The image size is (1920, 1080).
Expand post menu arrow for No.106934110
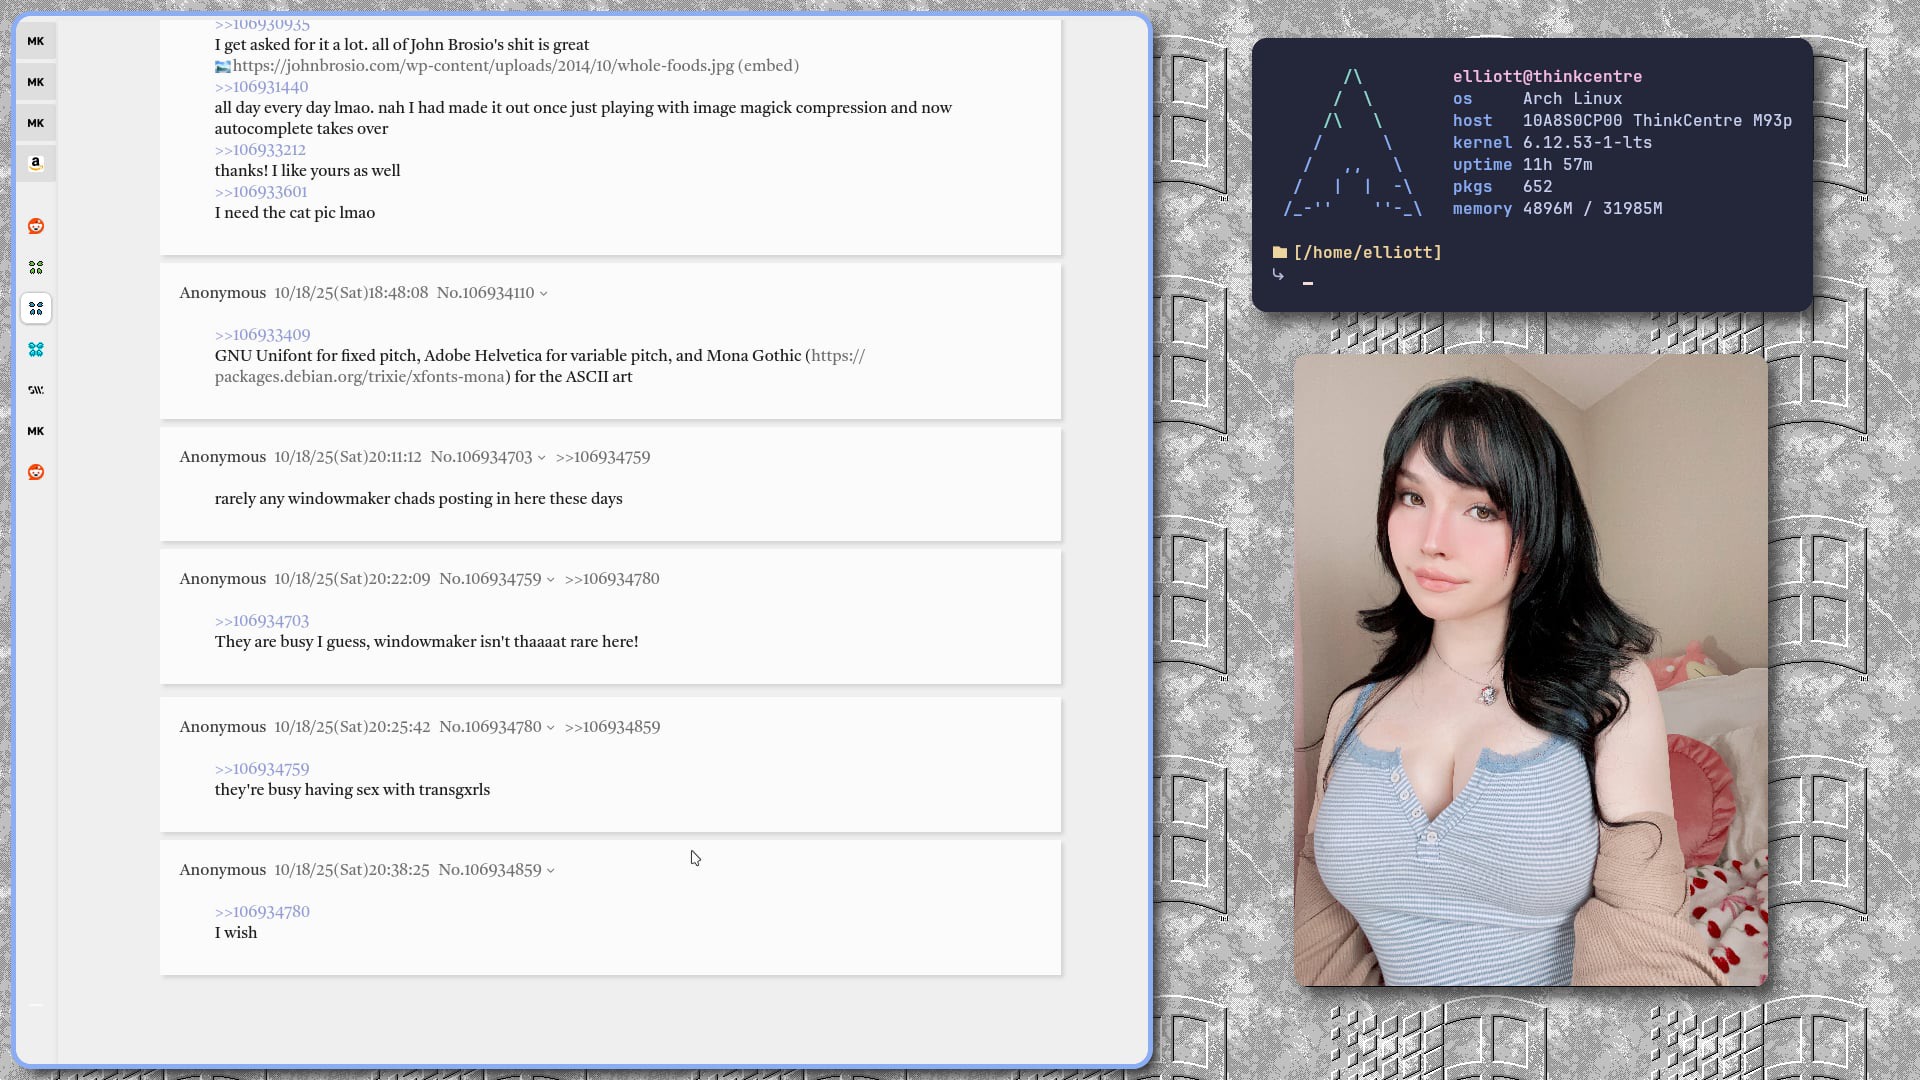(x=544, y=294)
